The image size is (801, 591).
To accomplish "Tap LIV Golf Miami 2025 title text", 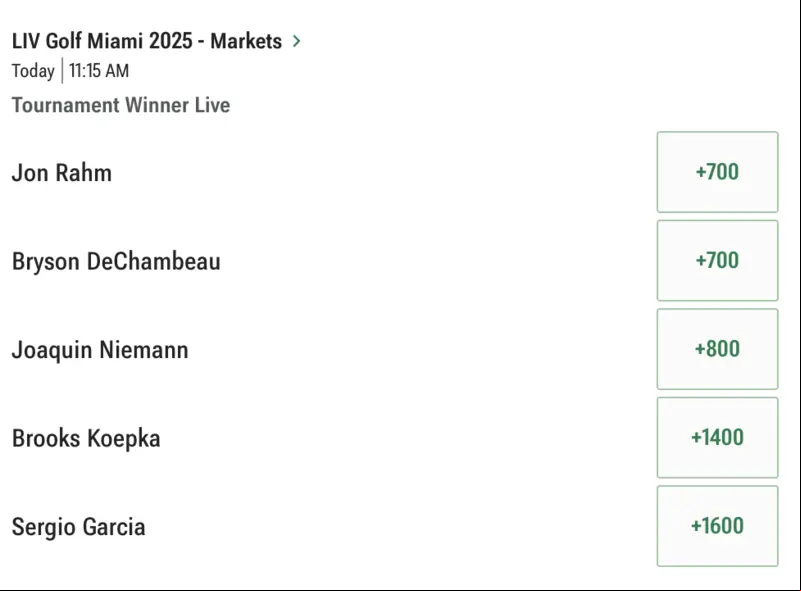I will pos(102,41).
